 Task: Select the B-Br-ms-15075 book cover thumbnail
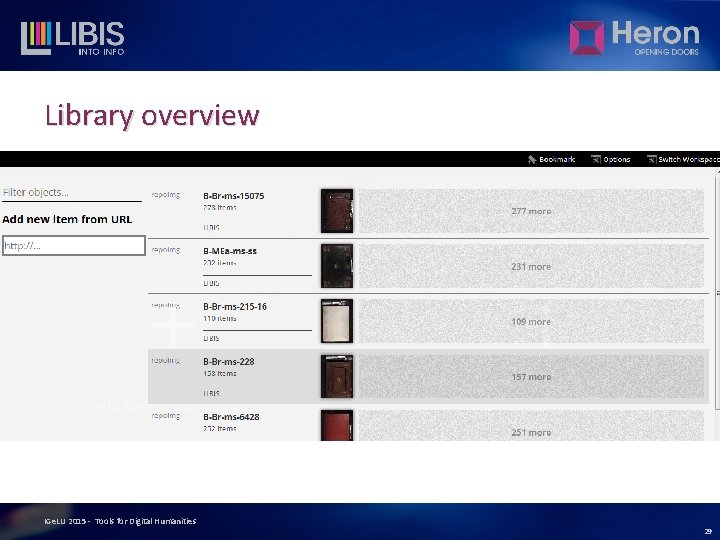click(337, 211)
